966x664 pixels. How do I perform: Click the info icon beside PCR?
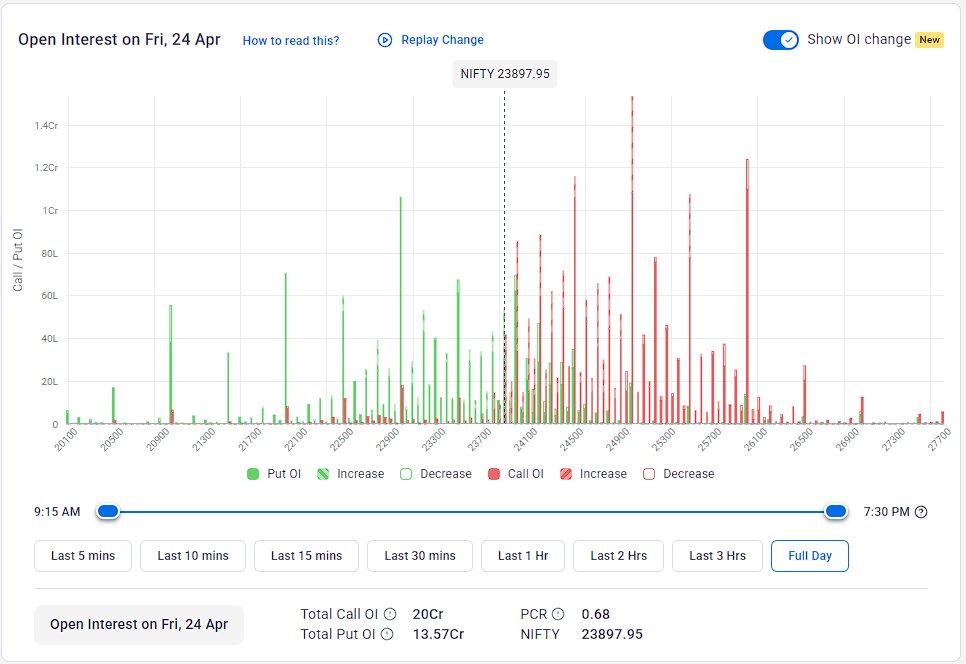click(x=557, y=614)
